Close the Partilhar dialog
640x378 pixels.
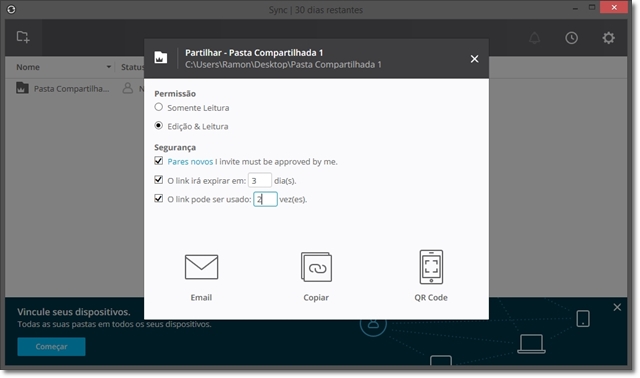[474, 59]
